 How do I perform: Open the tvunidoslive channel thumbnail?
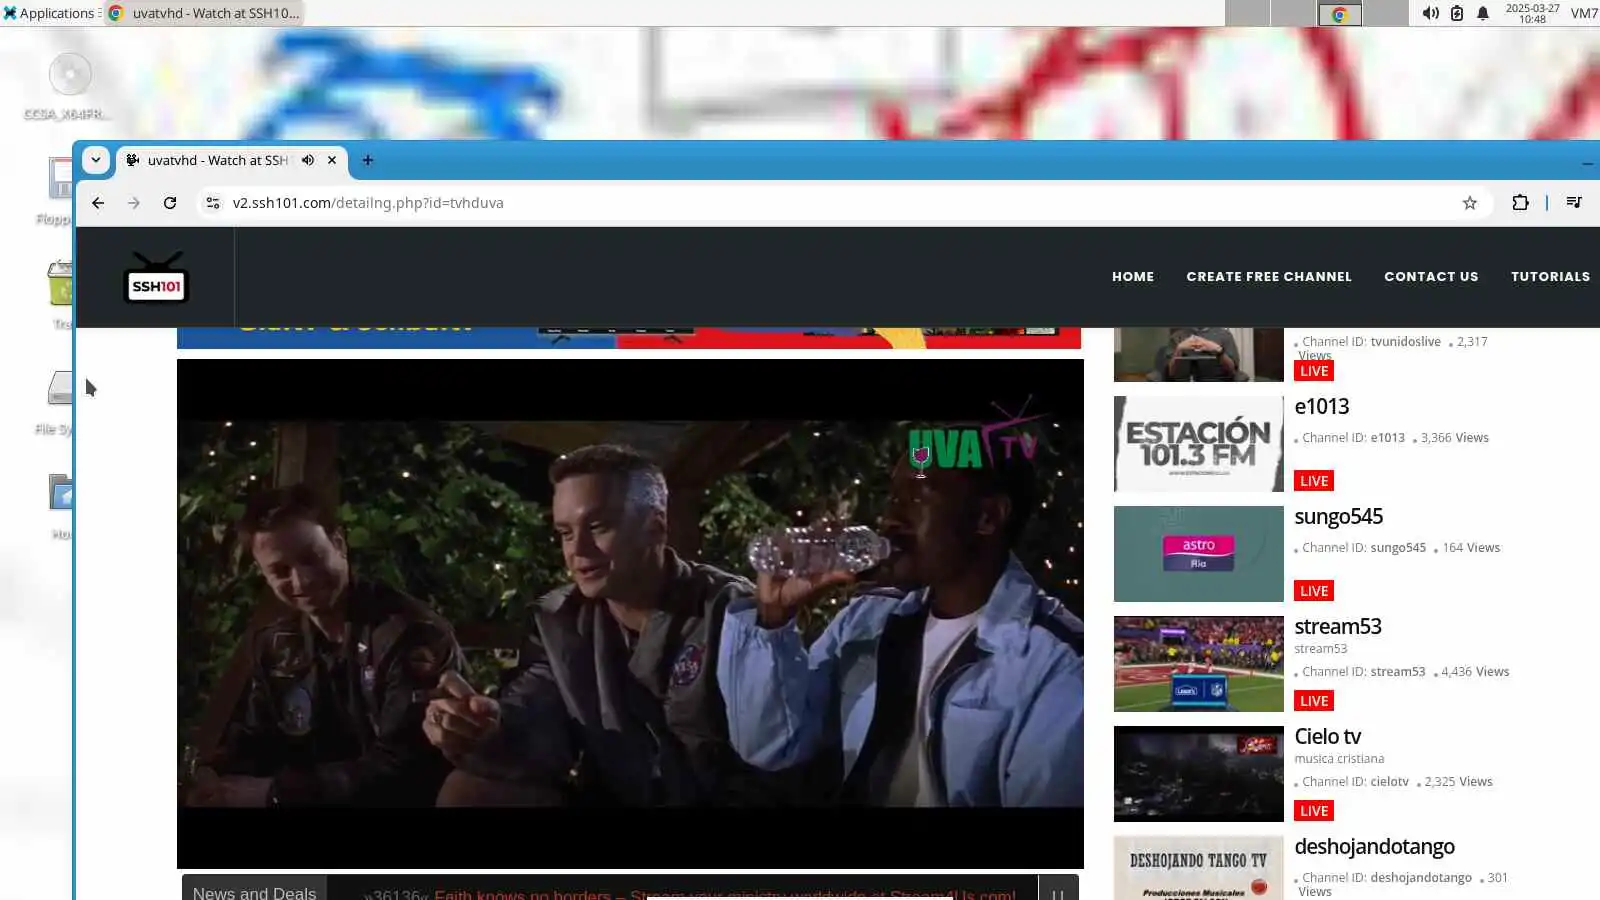(1199, 355)
